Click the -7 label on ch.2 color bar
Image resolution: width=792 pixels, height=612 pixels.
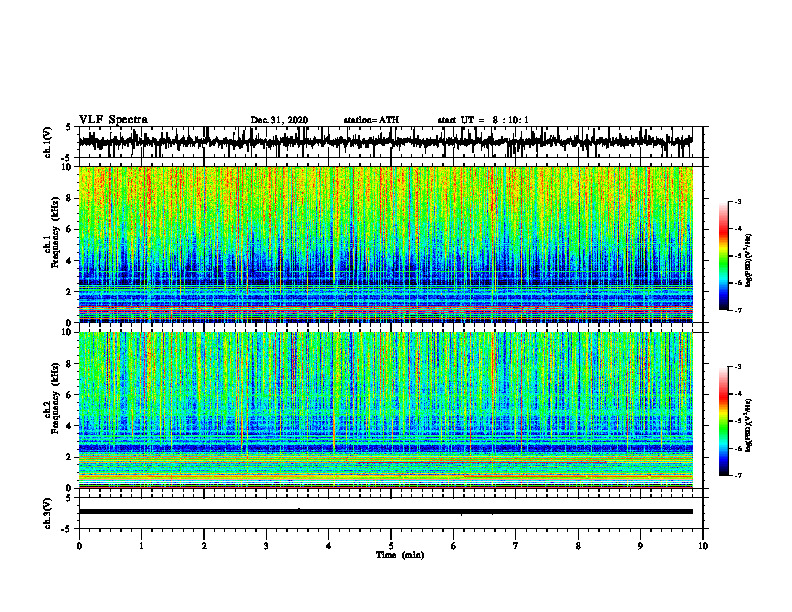click(738, 475)
